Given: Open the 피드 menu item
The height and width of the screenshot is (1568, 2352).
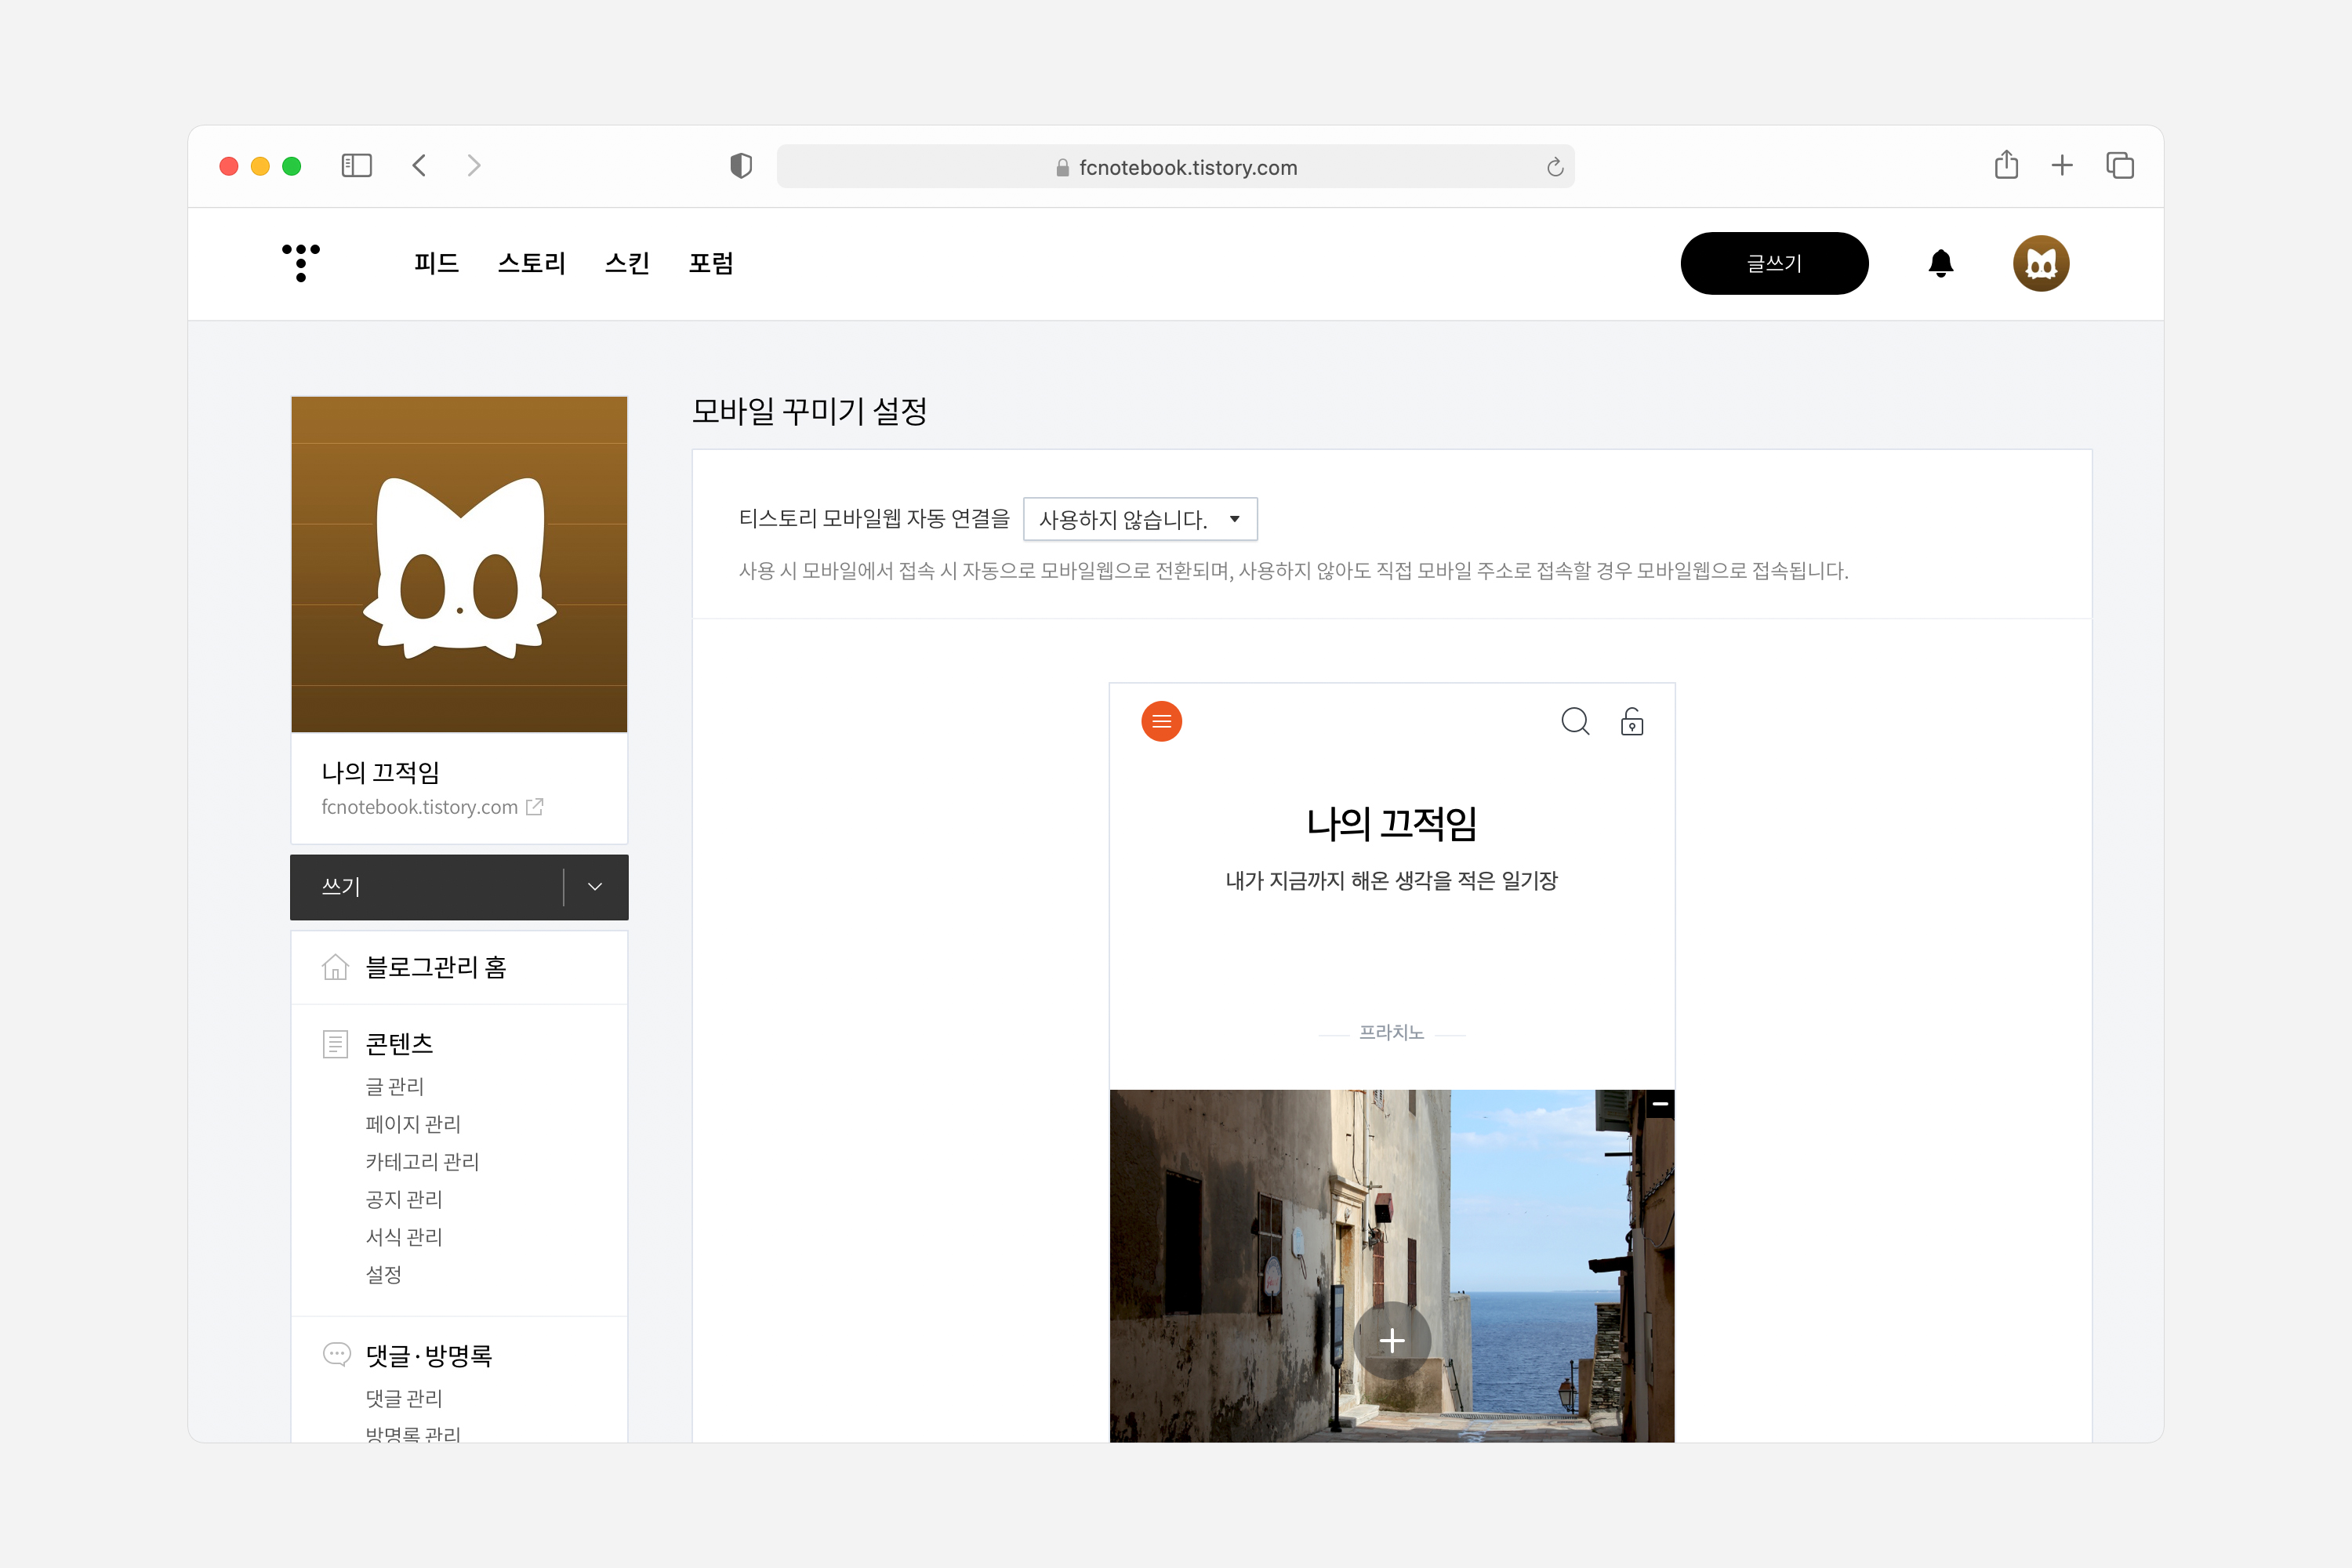Looking at the screenshot, I should point(436,263).
